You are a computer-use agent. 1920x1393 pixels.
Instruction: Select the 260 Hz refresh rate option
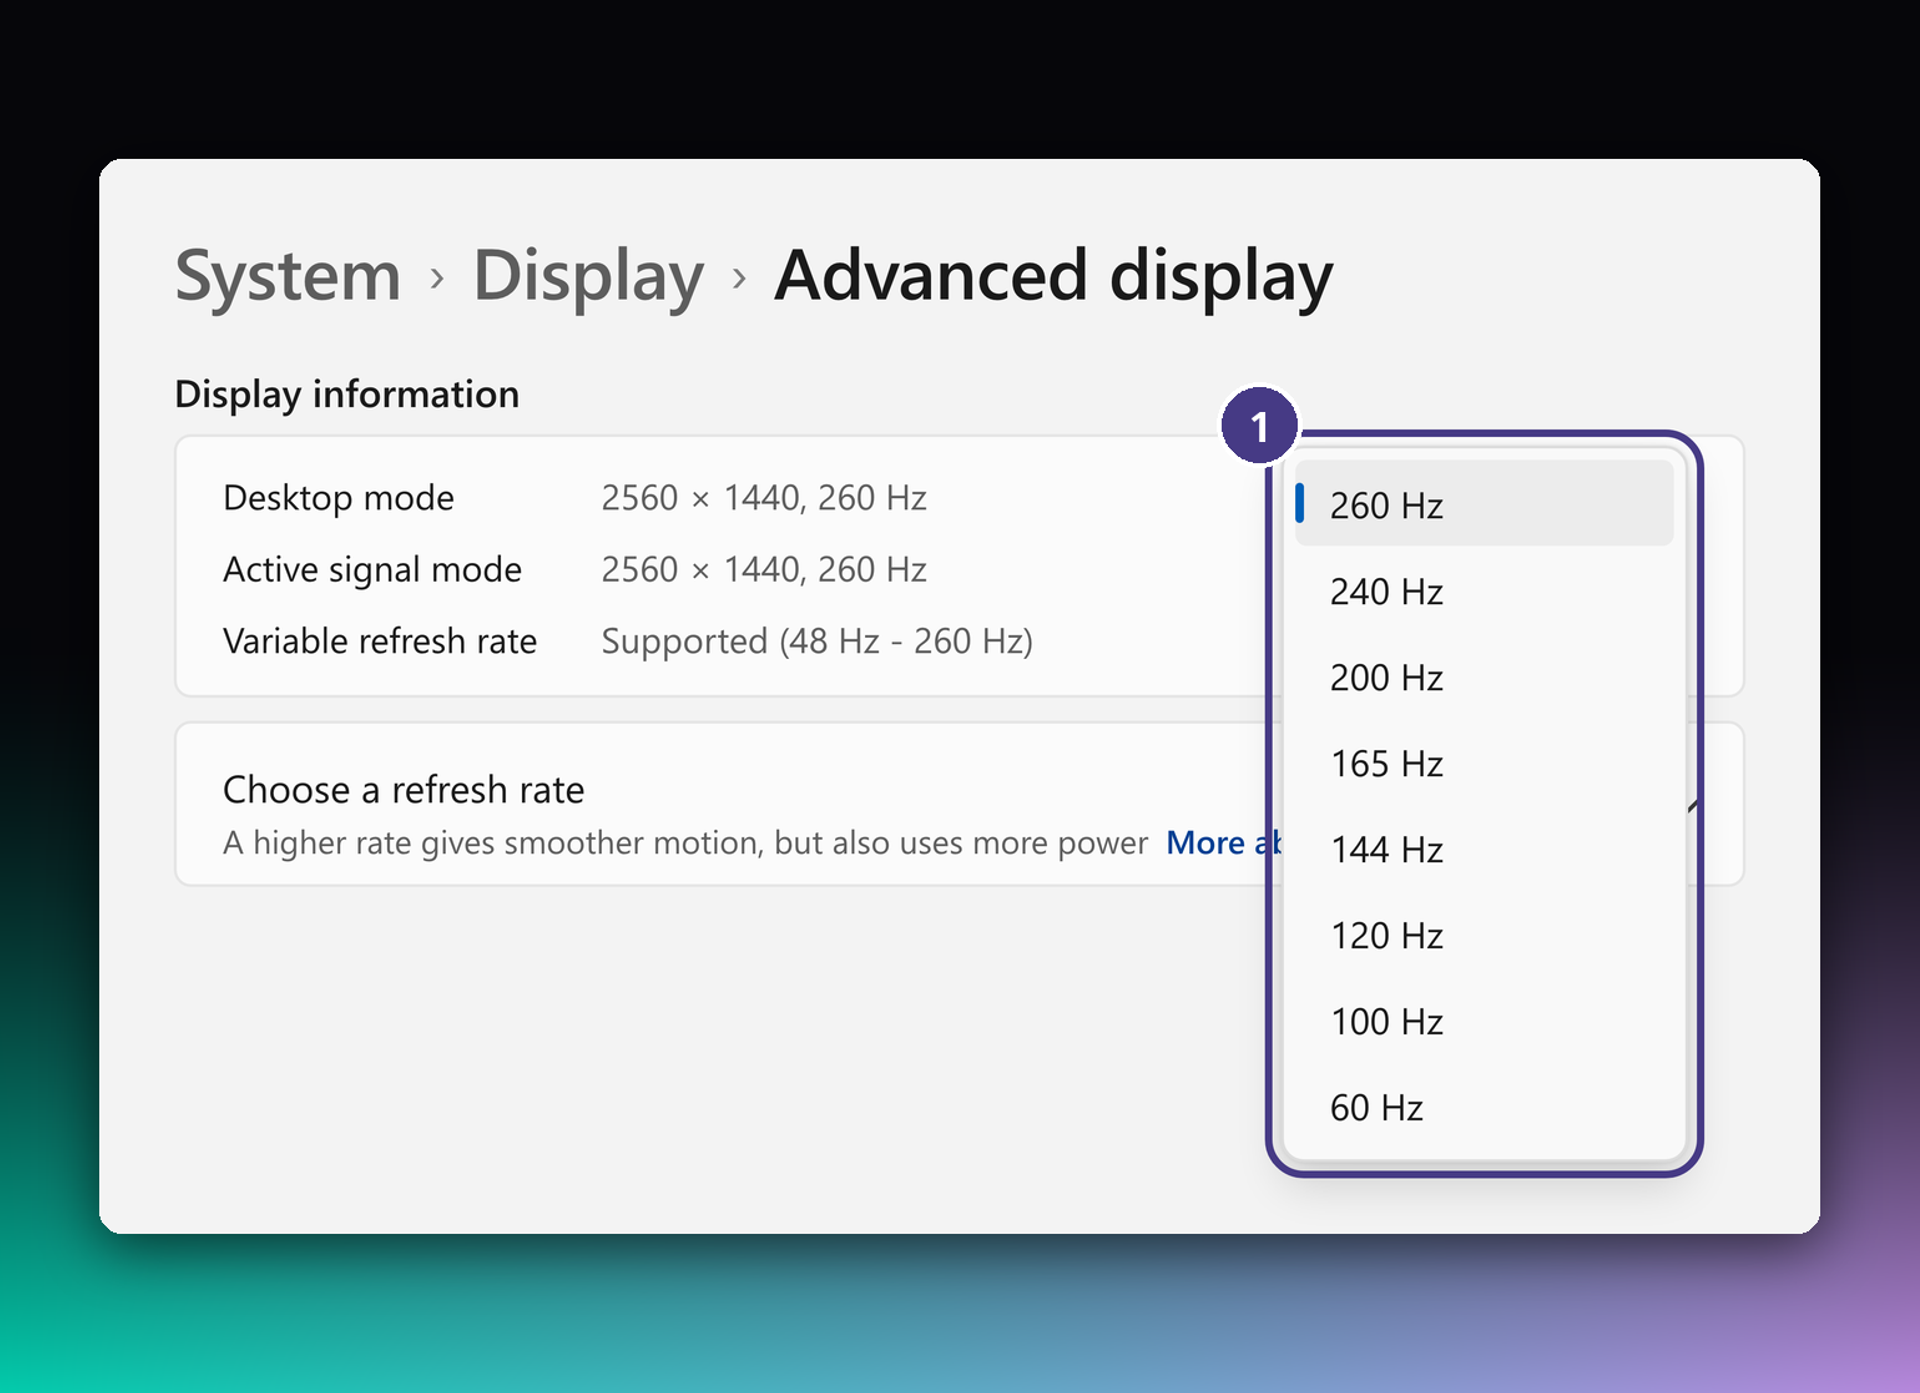pyautogui.click(x=1484, y=504)
